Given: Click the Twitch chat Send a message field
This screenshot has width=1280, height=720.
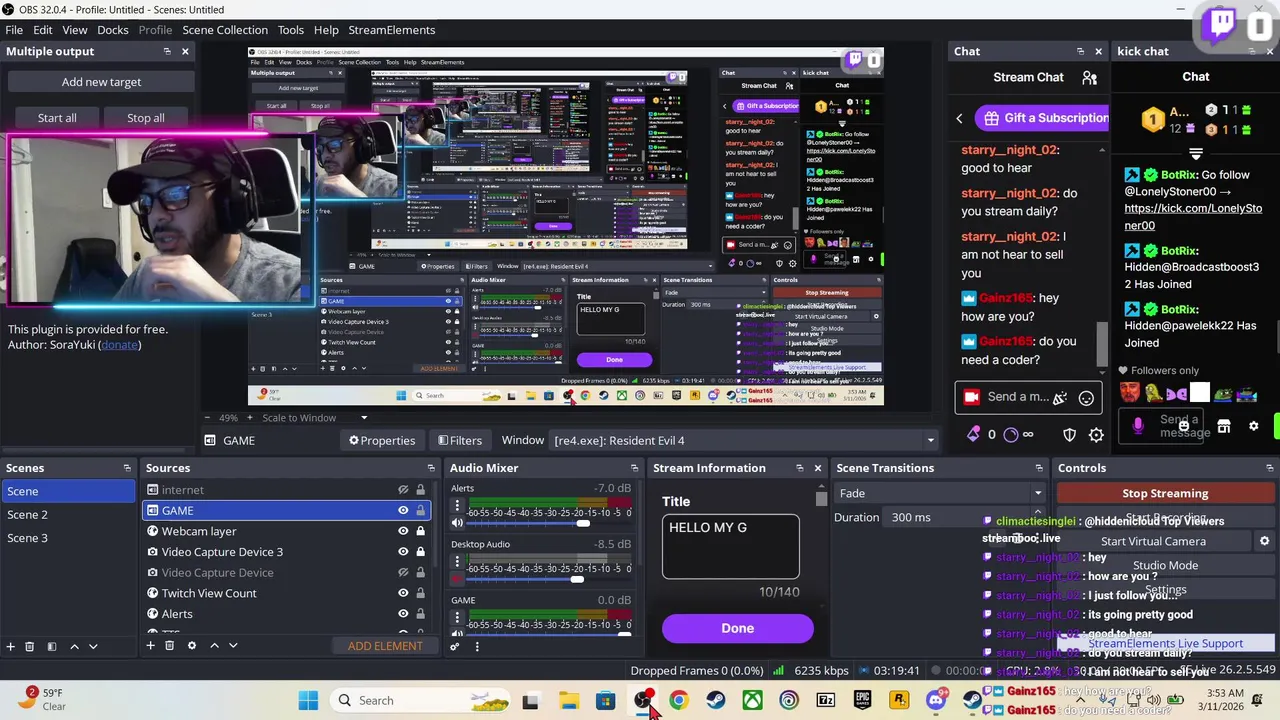Looking at the screenshot, I should [x=1028, y=397].
